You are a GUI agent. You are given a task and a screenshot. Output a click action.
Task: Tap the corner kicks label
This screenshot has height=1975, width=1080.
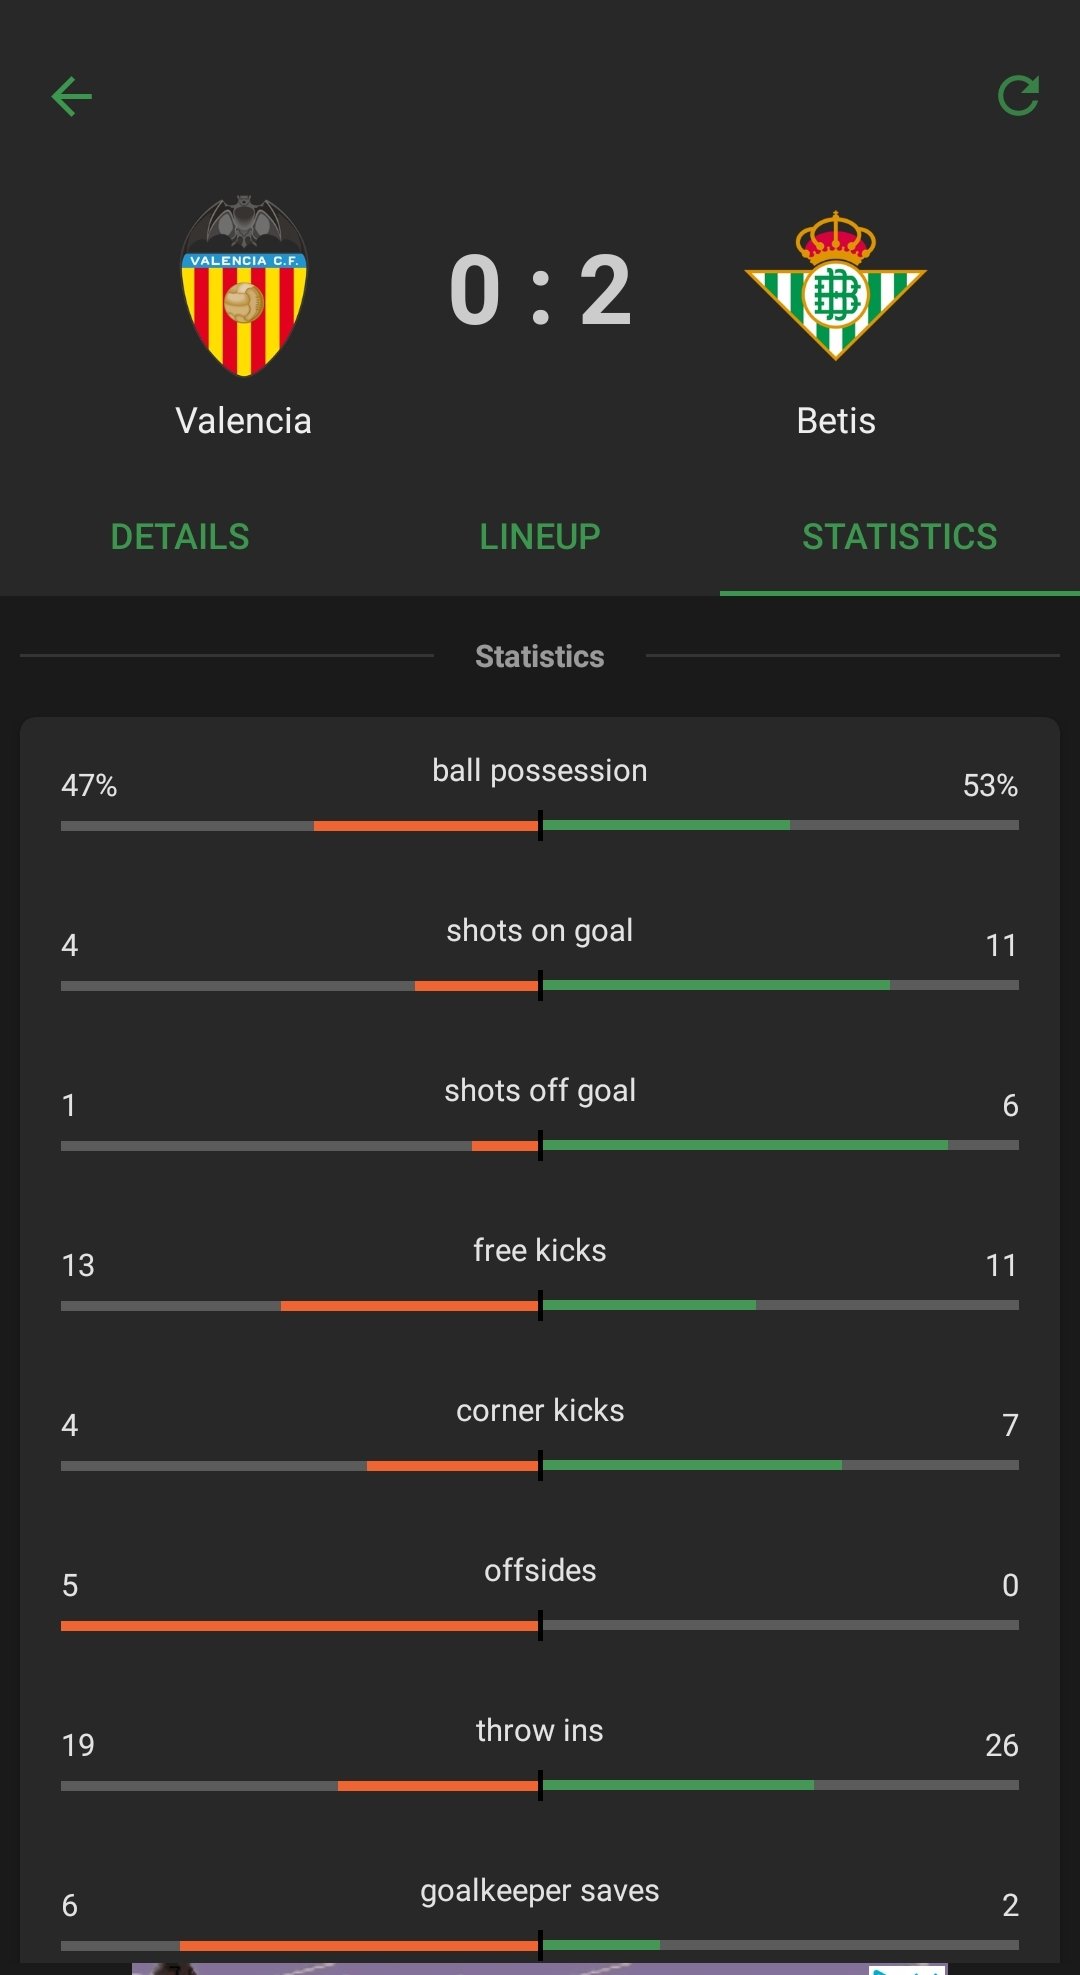pos(540,1410)
